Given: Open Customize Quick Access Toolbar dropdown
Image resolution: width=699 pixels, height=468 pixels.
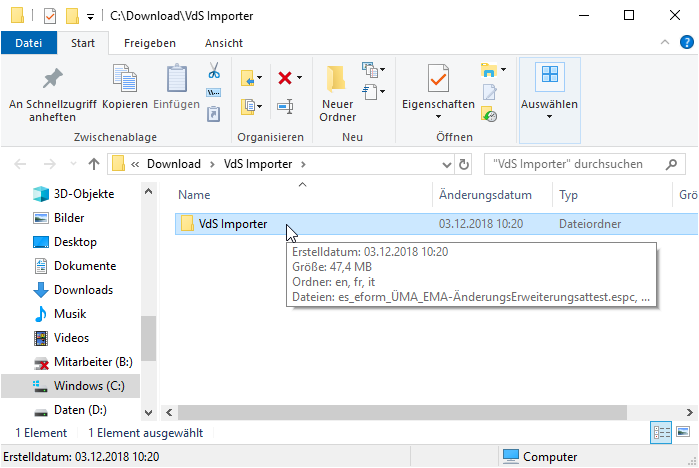Looking at the screenshot, I should coord(90,17).
